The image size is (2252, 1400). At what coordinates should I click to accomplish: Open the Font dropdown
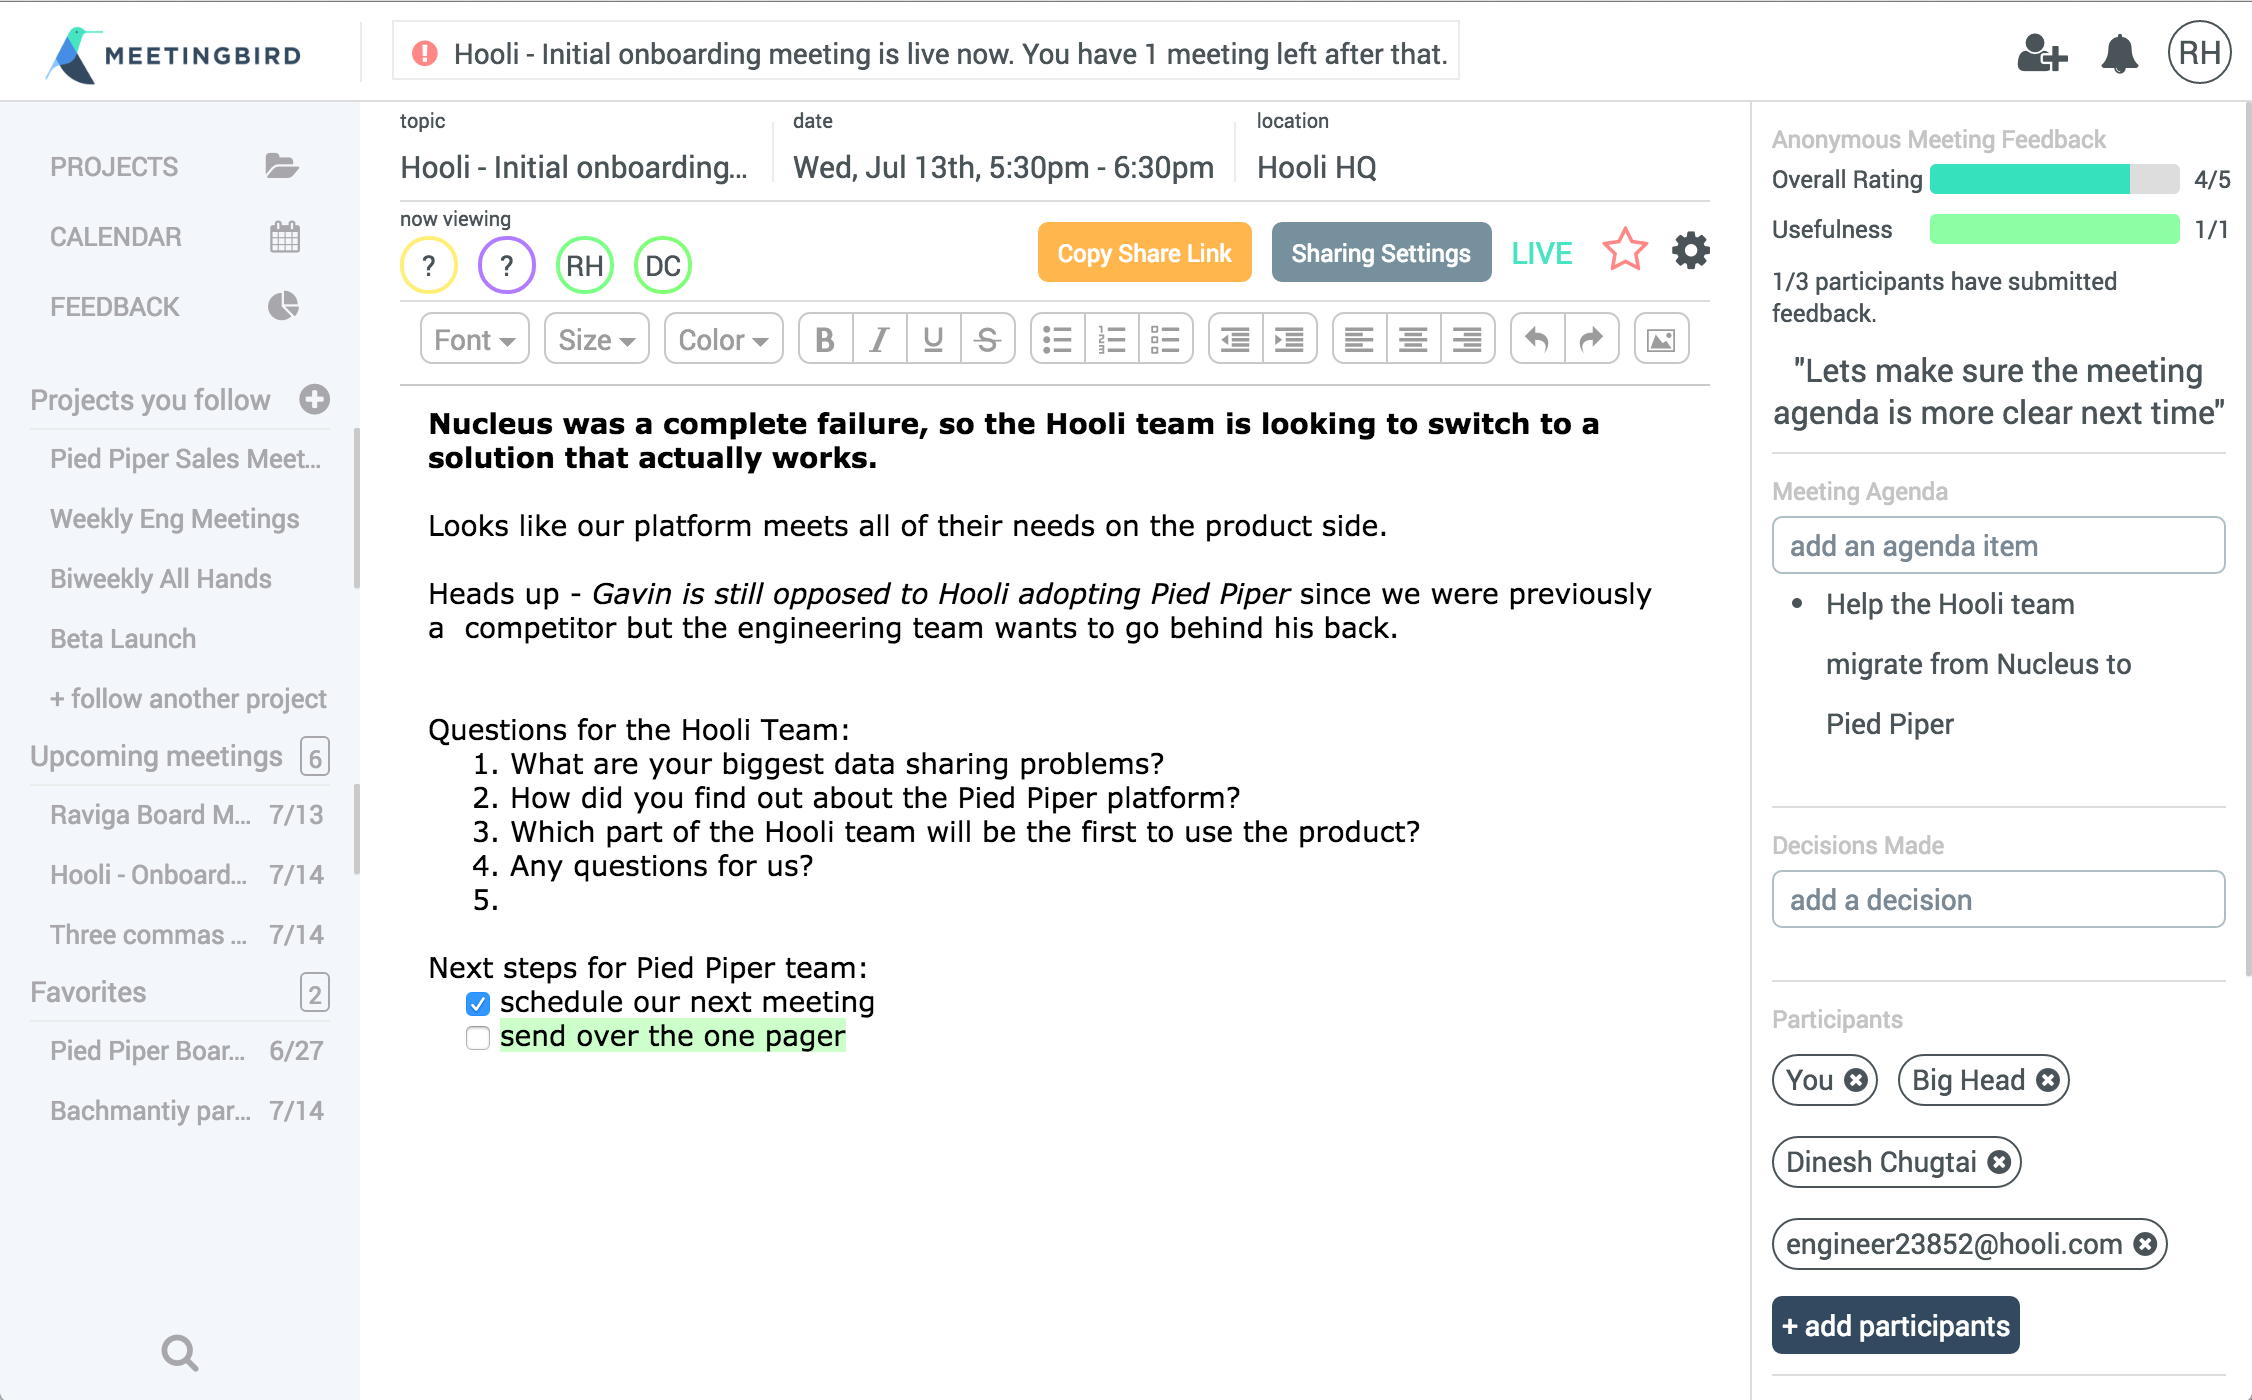474,340
